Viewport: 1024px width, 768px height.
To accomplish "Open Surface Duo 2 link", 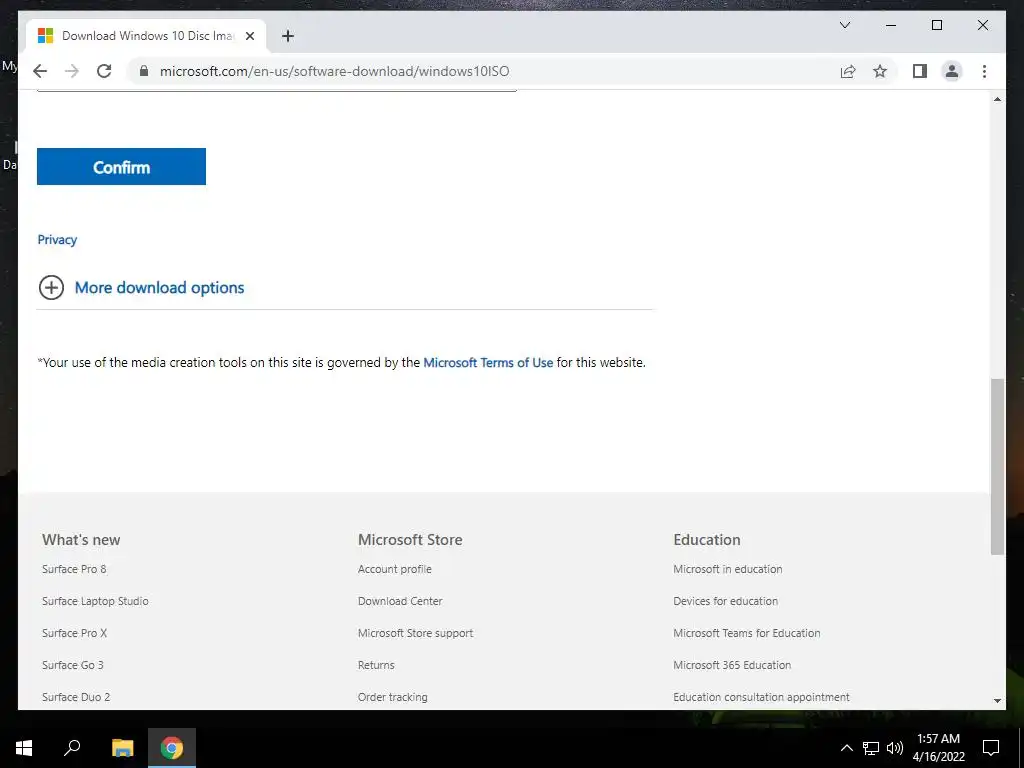I will point(76,697).
